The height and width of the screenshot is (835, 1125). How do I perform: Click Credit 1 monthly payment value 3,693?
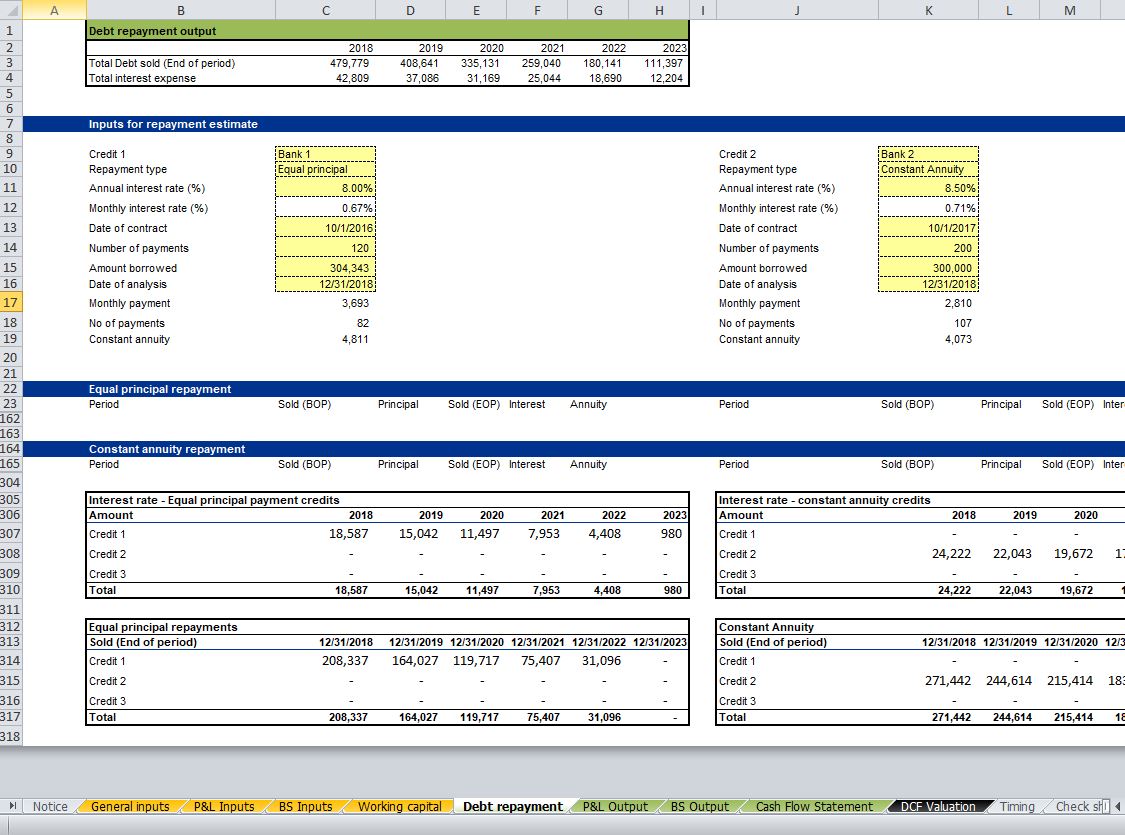tap(355, 303)
